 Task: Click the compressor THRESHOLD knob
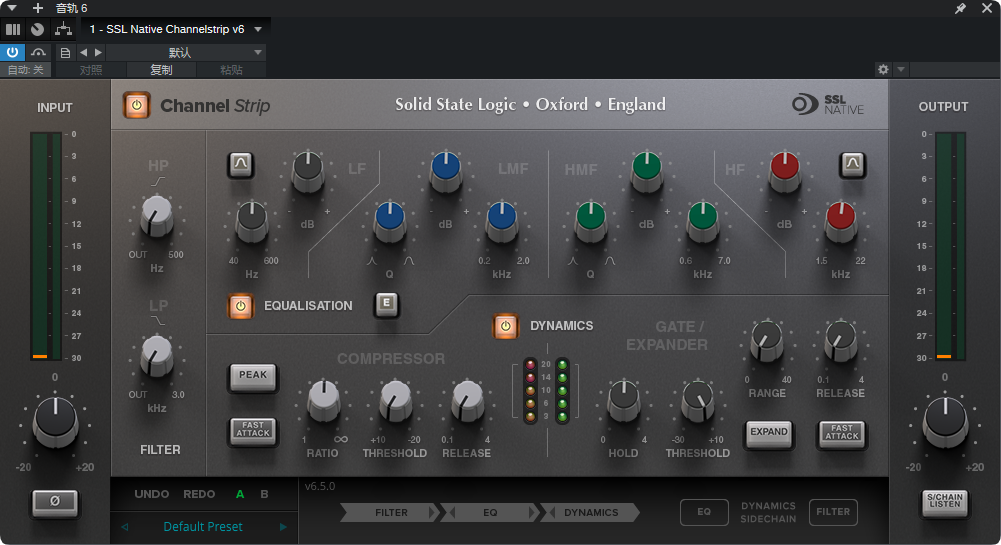point(396,400)
